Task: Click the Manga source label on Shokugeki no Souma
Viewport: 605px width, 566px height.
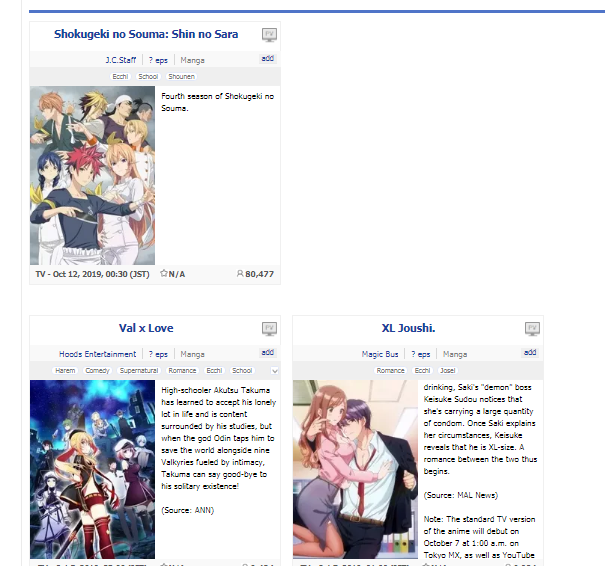Action: coord(193,60)
